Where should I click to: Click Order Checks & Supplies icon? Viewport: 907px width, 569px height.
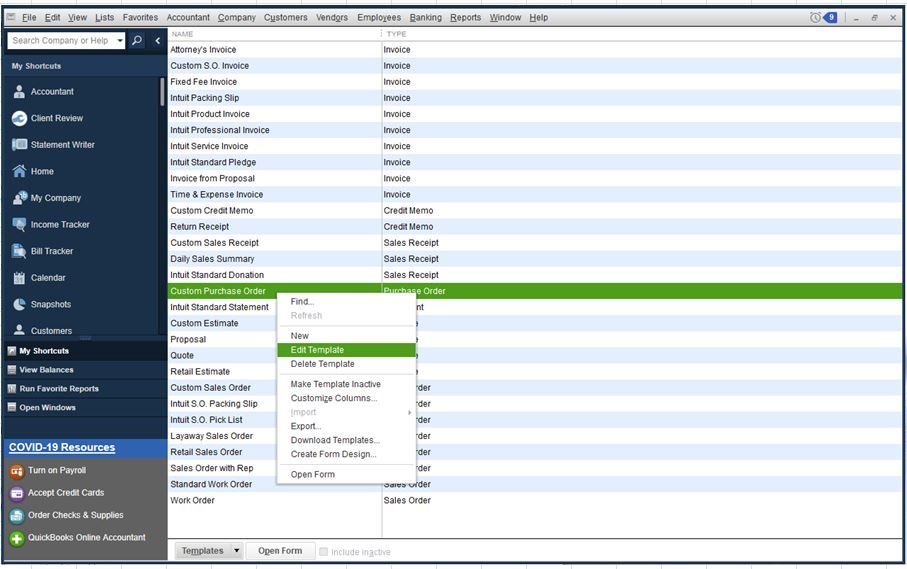pyautogui.click(x=17, y=515)
